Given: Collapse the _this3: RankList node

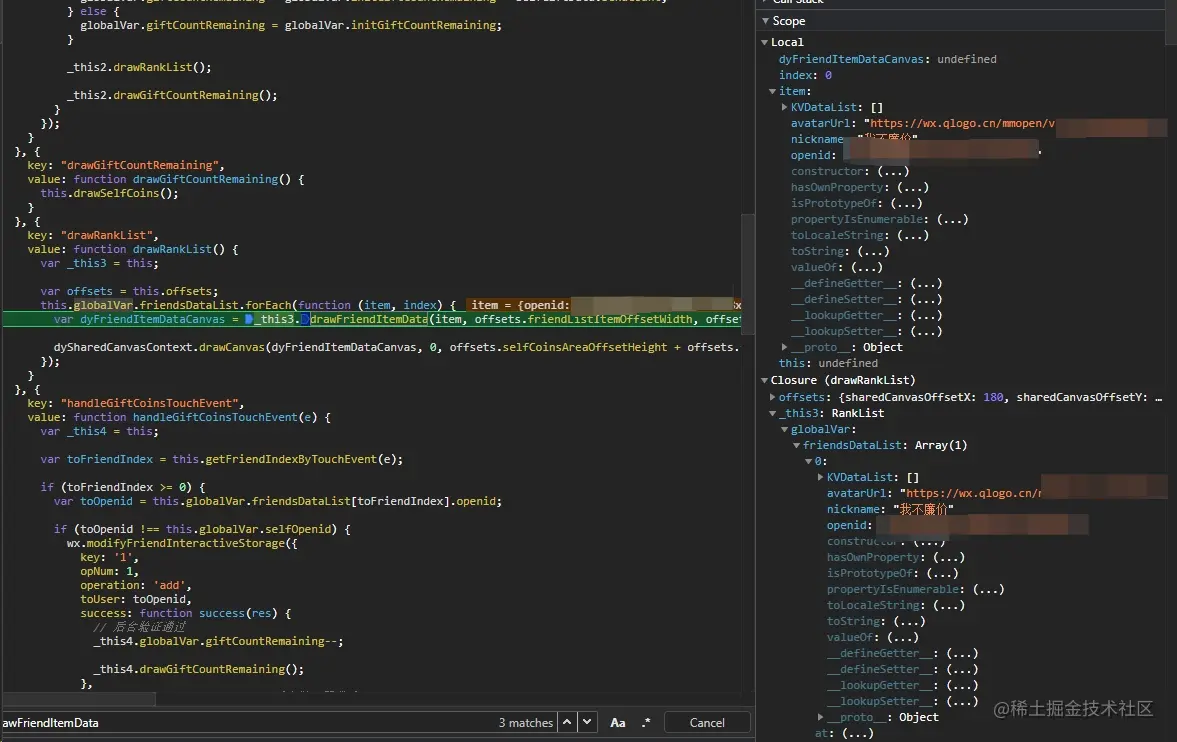Looking at the screenshot, I should click(772, 413).
